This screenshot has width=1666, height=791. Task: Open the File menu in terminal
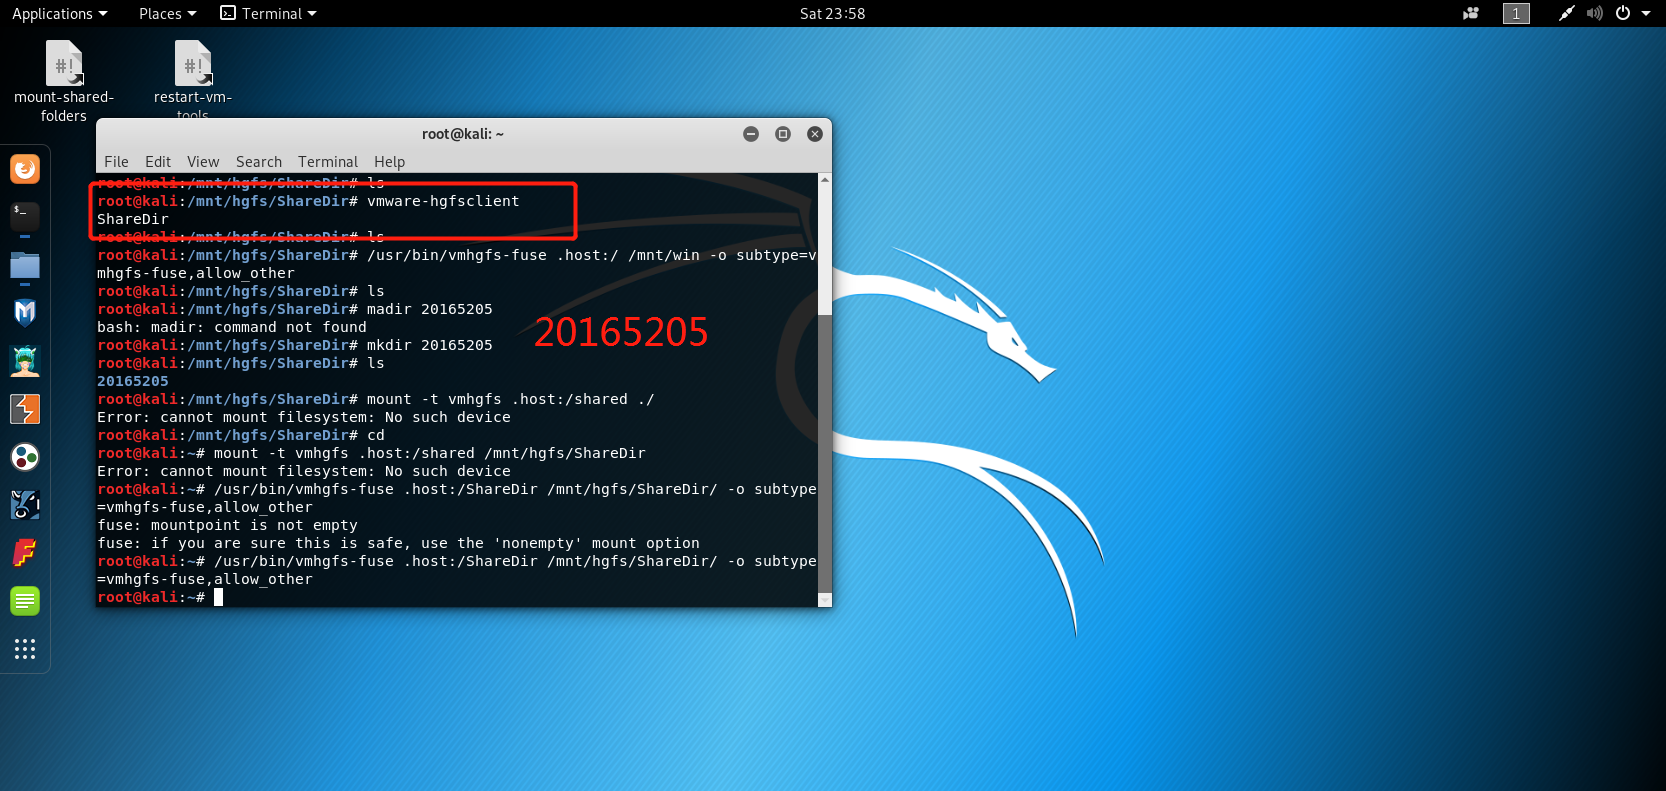[x=116, y=161]
